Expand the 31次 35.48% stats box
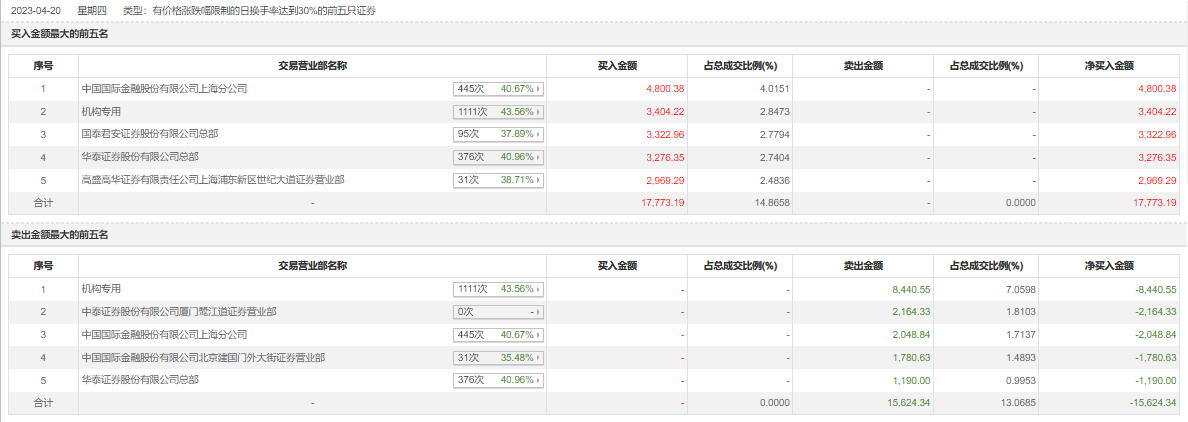 pyautogui.click(x=498, y=357)
